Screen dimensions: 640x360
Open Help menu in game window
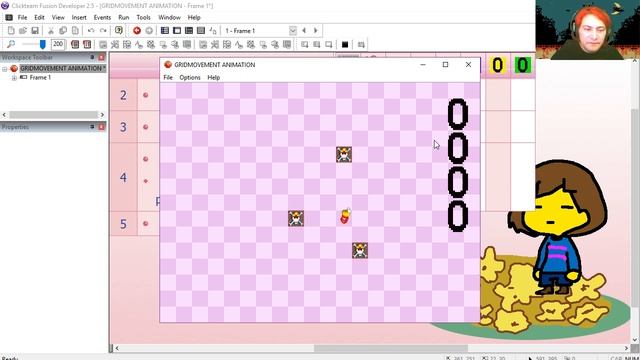tap(213, 78)
